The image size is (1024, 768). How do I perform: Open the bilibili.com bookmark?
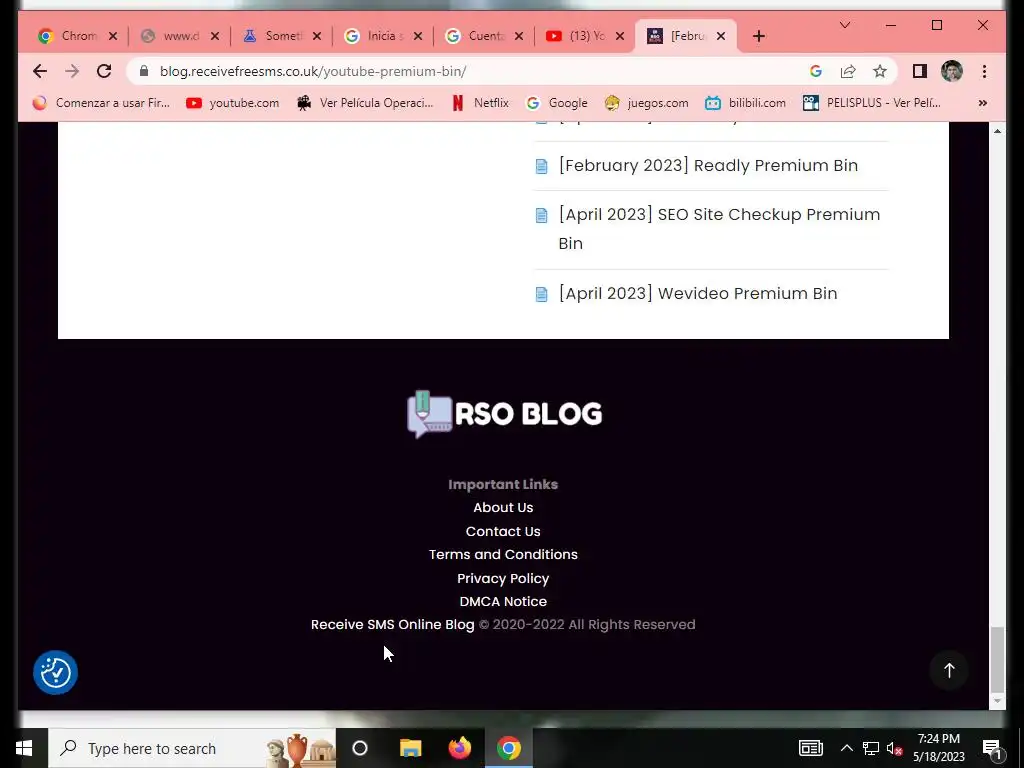pyautogui.click(x=745, y=103)
